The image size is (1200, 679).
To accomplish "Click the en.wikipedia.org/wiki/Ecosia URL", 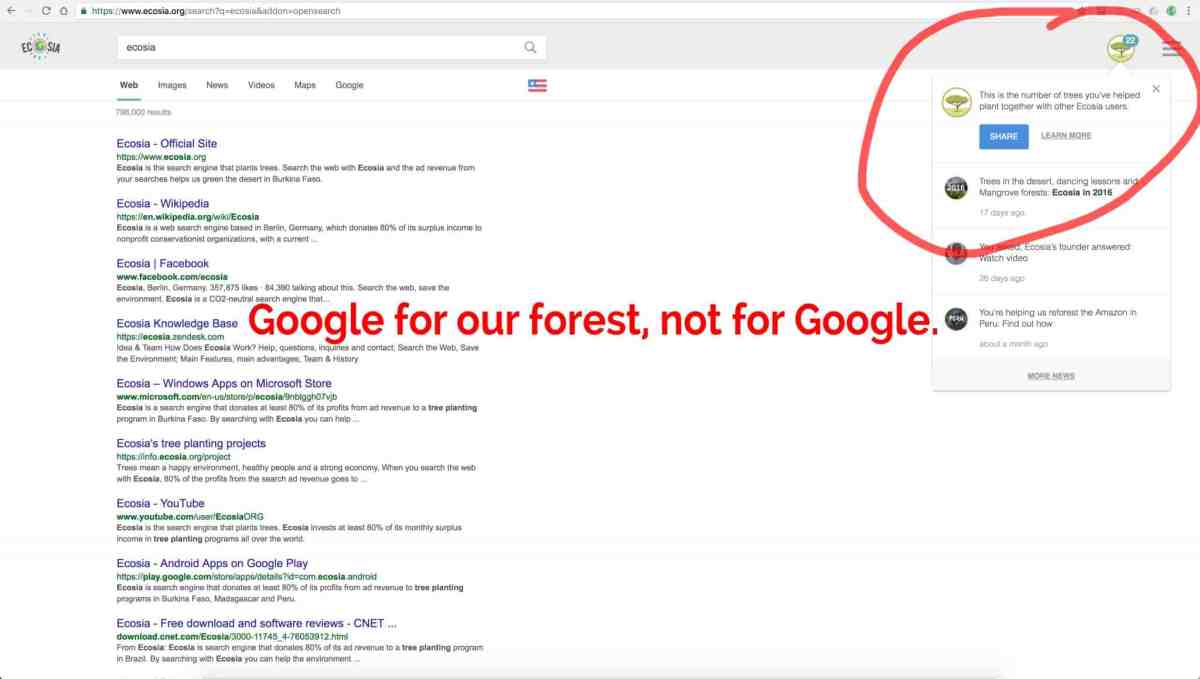I will (x=188, y=217).
